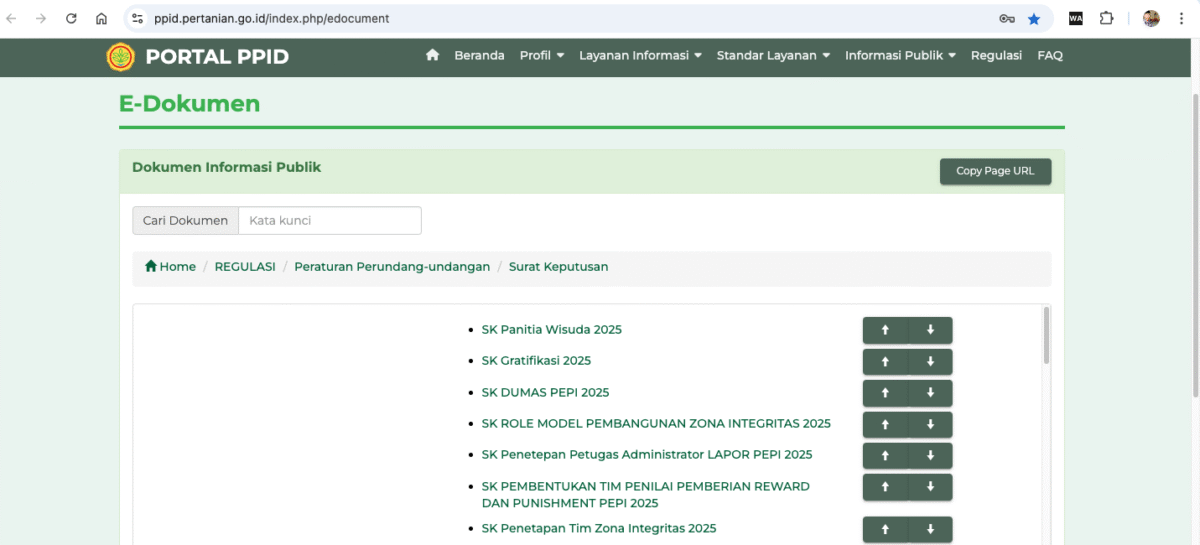Click the Portal PPID logo emblem
The image size is (1200, 545).
pyautogui.click(x=120, y=57)
